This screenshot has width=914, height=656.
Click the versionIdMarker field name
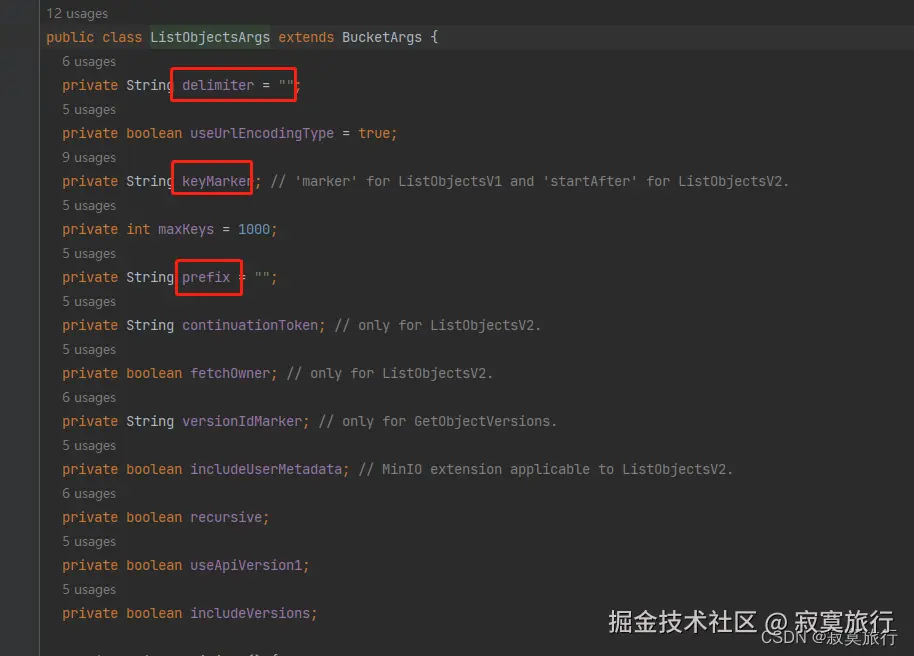click(x=242, y=421)
